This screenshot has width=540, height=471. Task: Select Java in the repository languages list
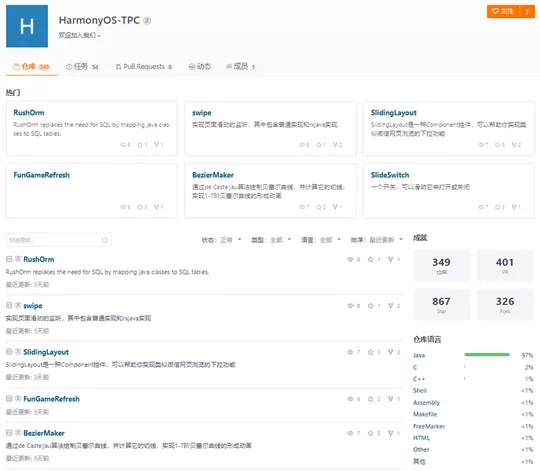419,355
